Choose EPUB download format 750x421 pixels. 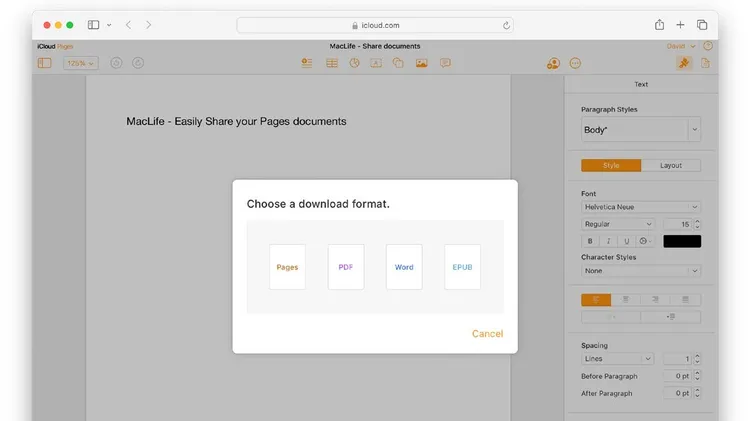click(463, 267)
